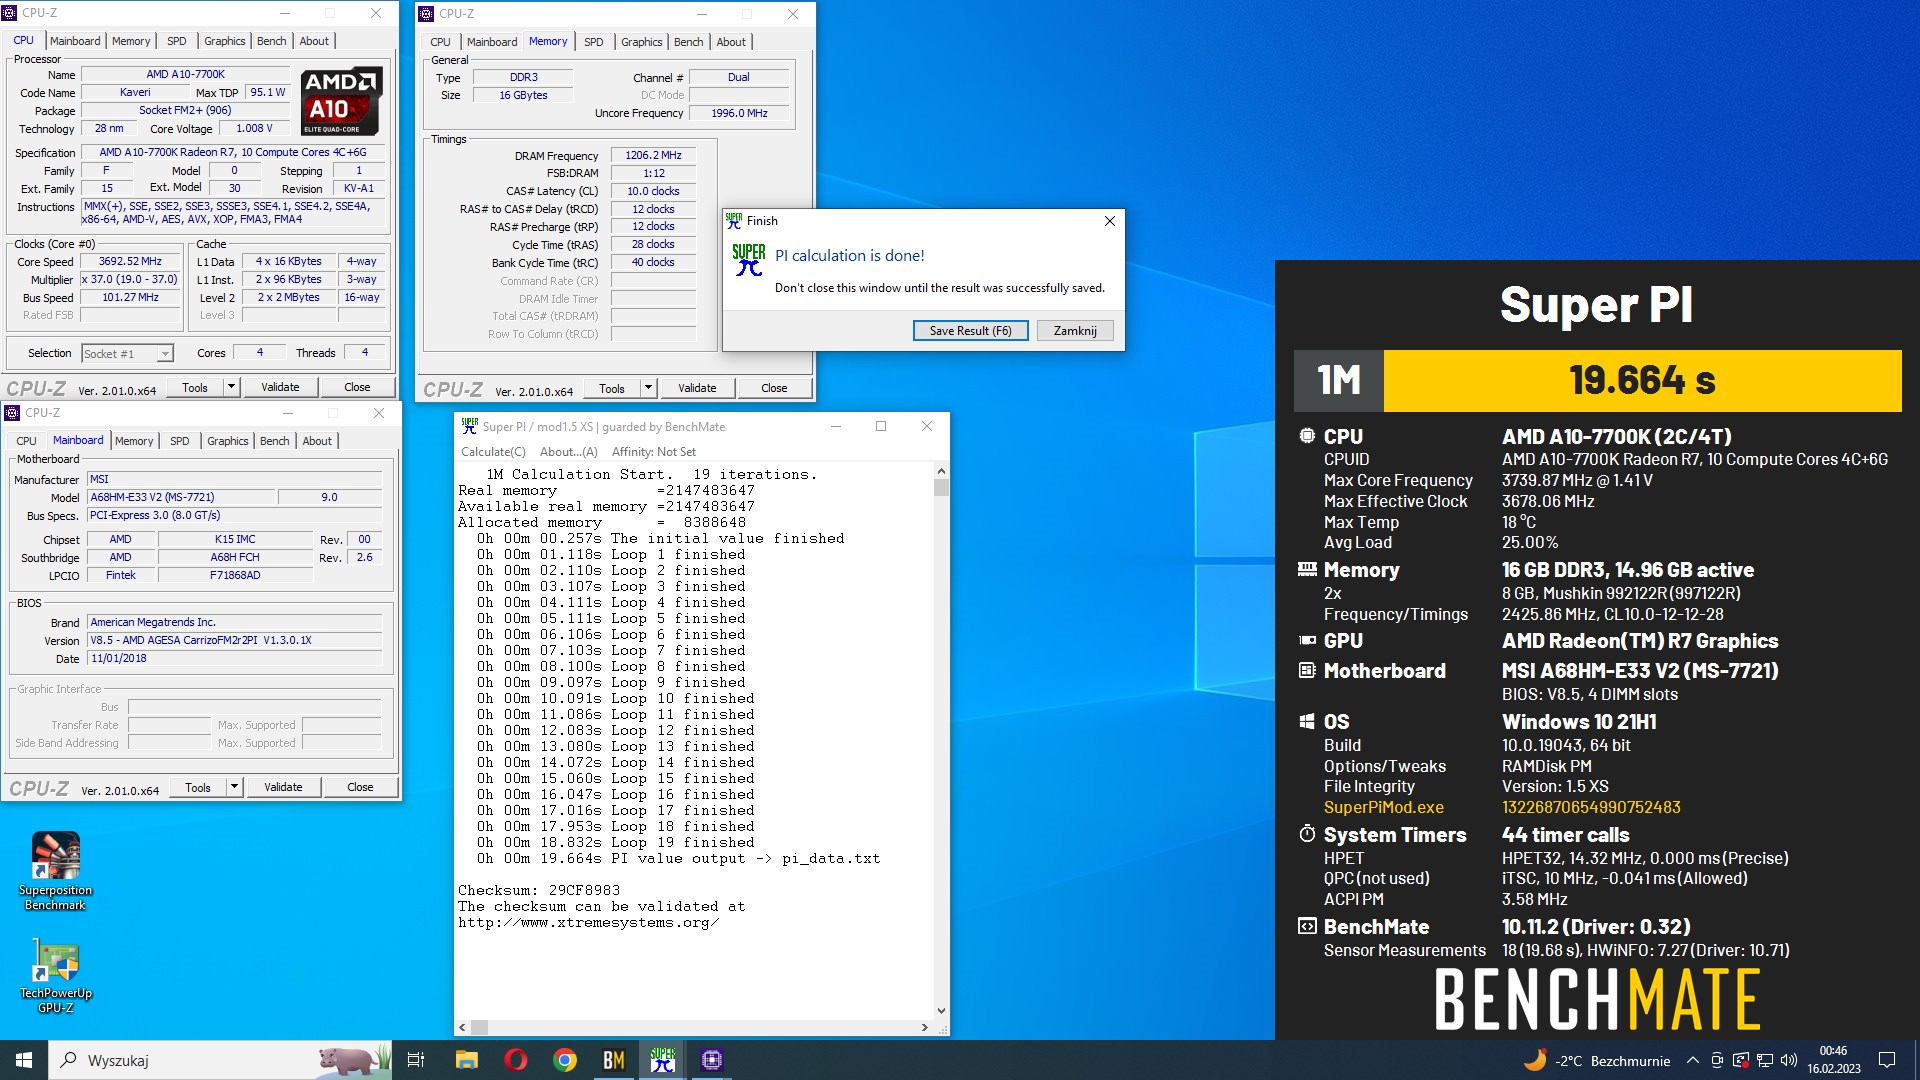
Task: Click the AMD A10 processor logo
Action: coord(341,101)
